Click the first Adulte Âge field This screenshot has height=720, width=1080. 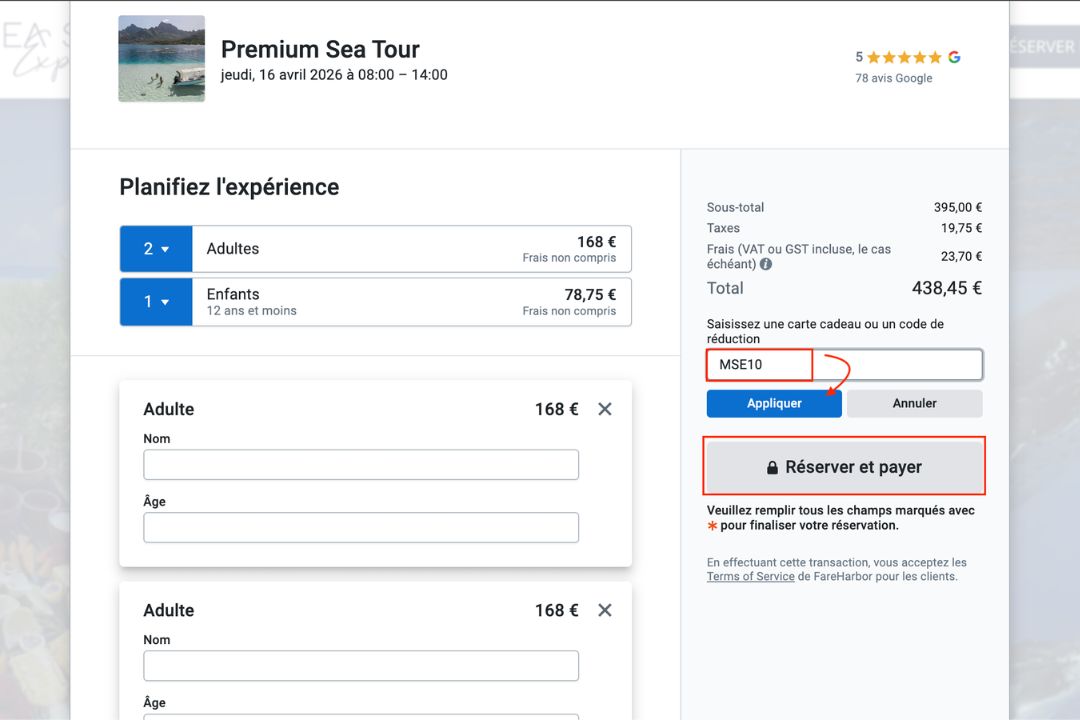click(x=361, y=528)
